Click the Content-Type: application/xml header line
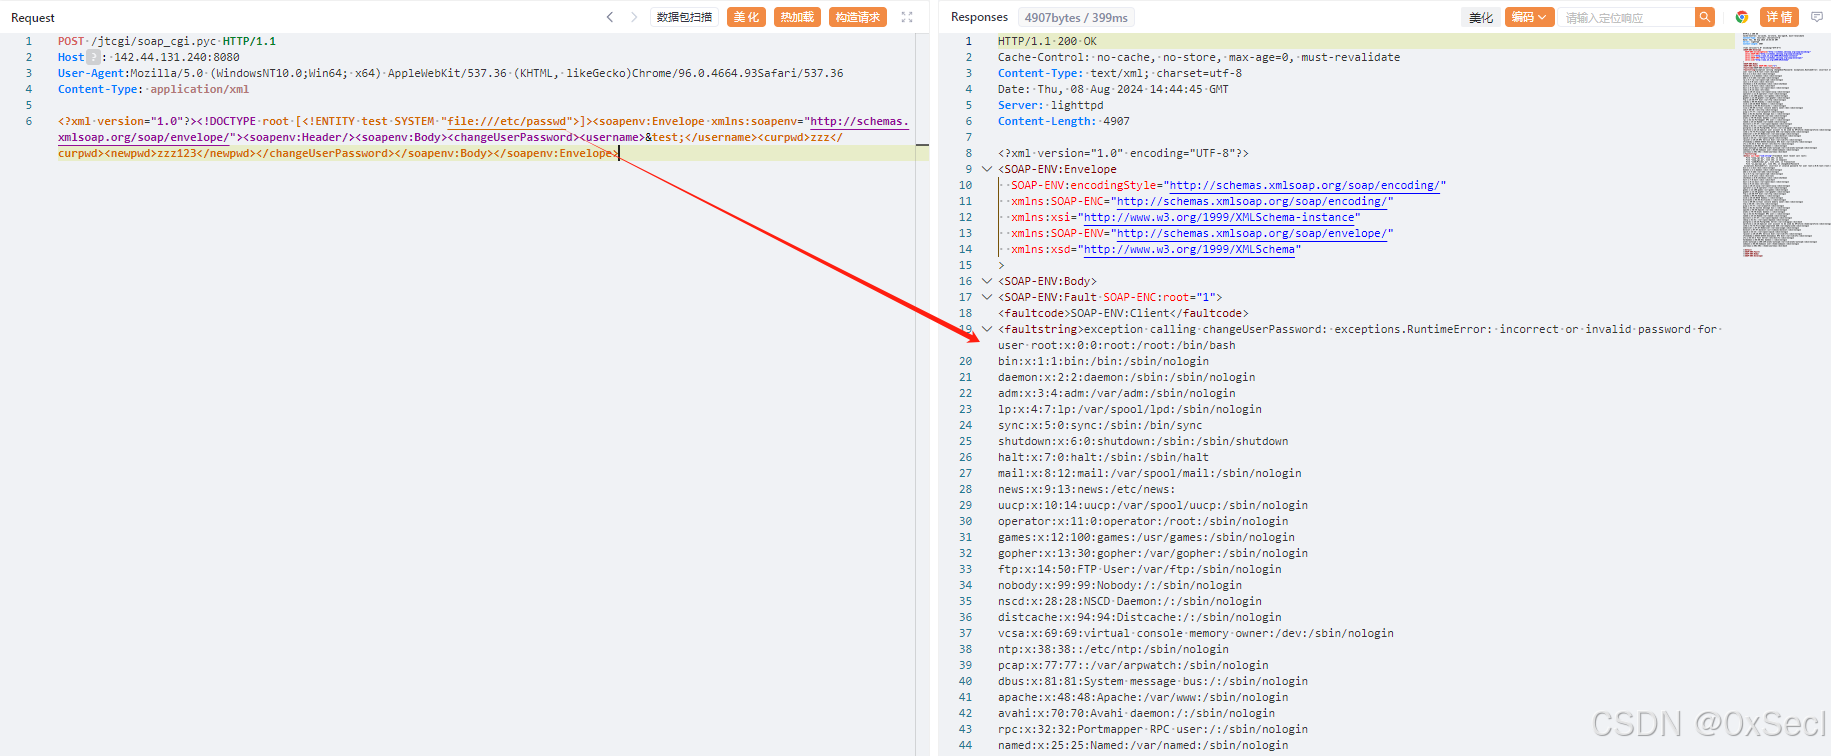Screen dimensions: 1831x756 click(153, 89)
